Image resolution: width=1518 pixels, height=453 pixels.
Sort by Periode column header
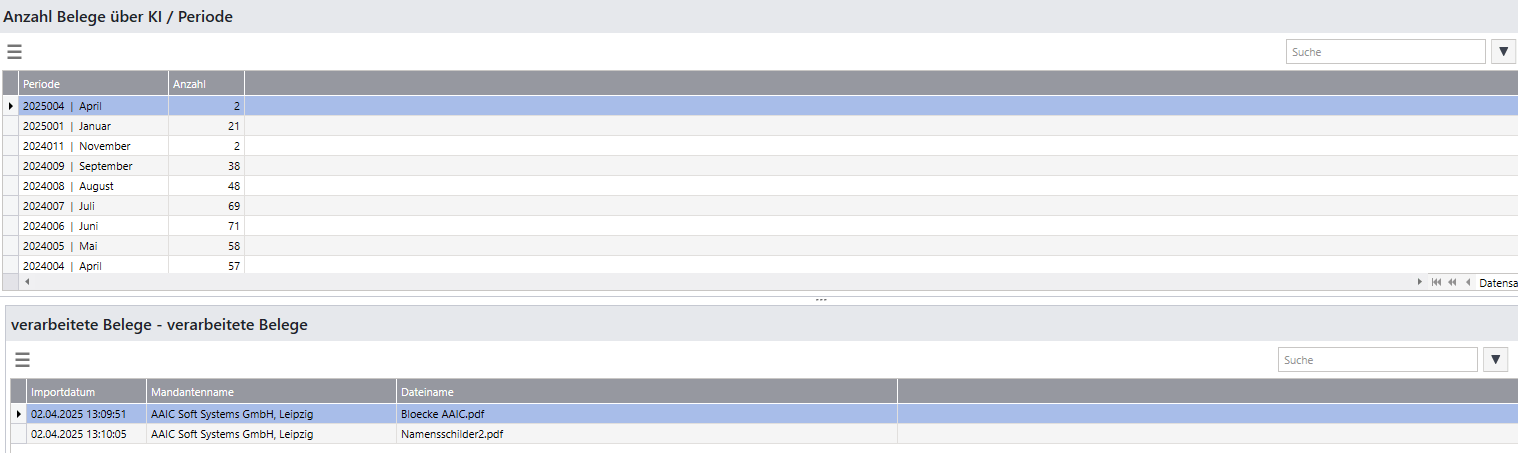coord(93,84)
